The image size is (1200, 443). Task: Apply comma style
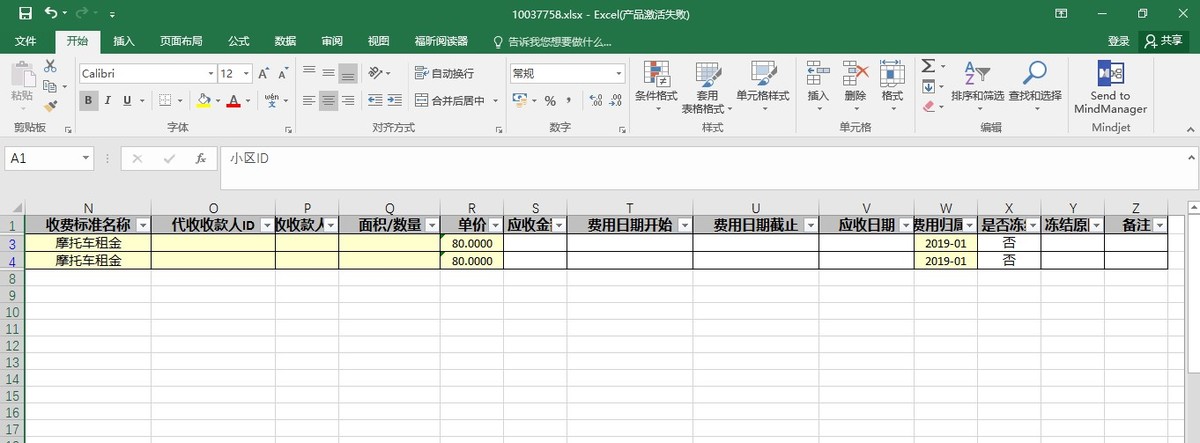coord(569,101)
